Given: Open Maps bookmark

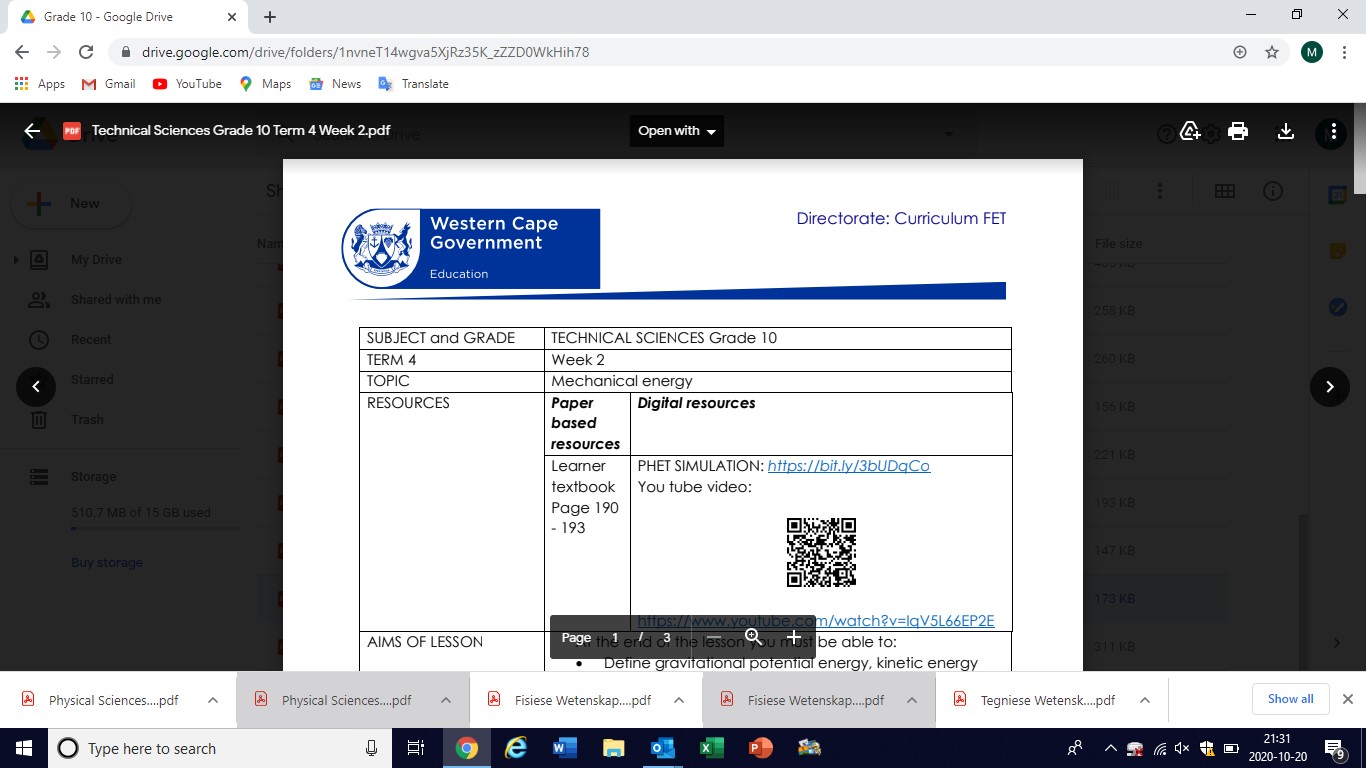Looking at the screenshot, I should 265,84.
